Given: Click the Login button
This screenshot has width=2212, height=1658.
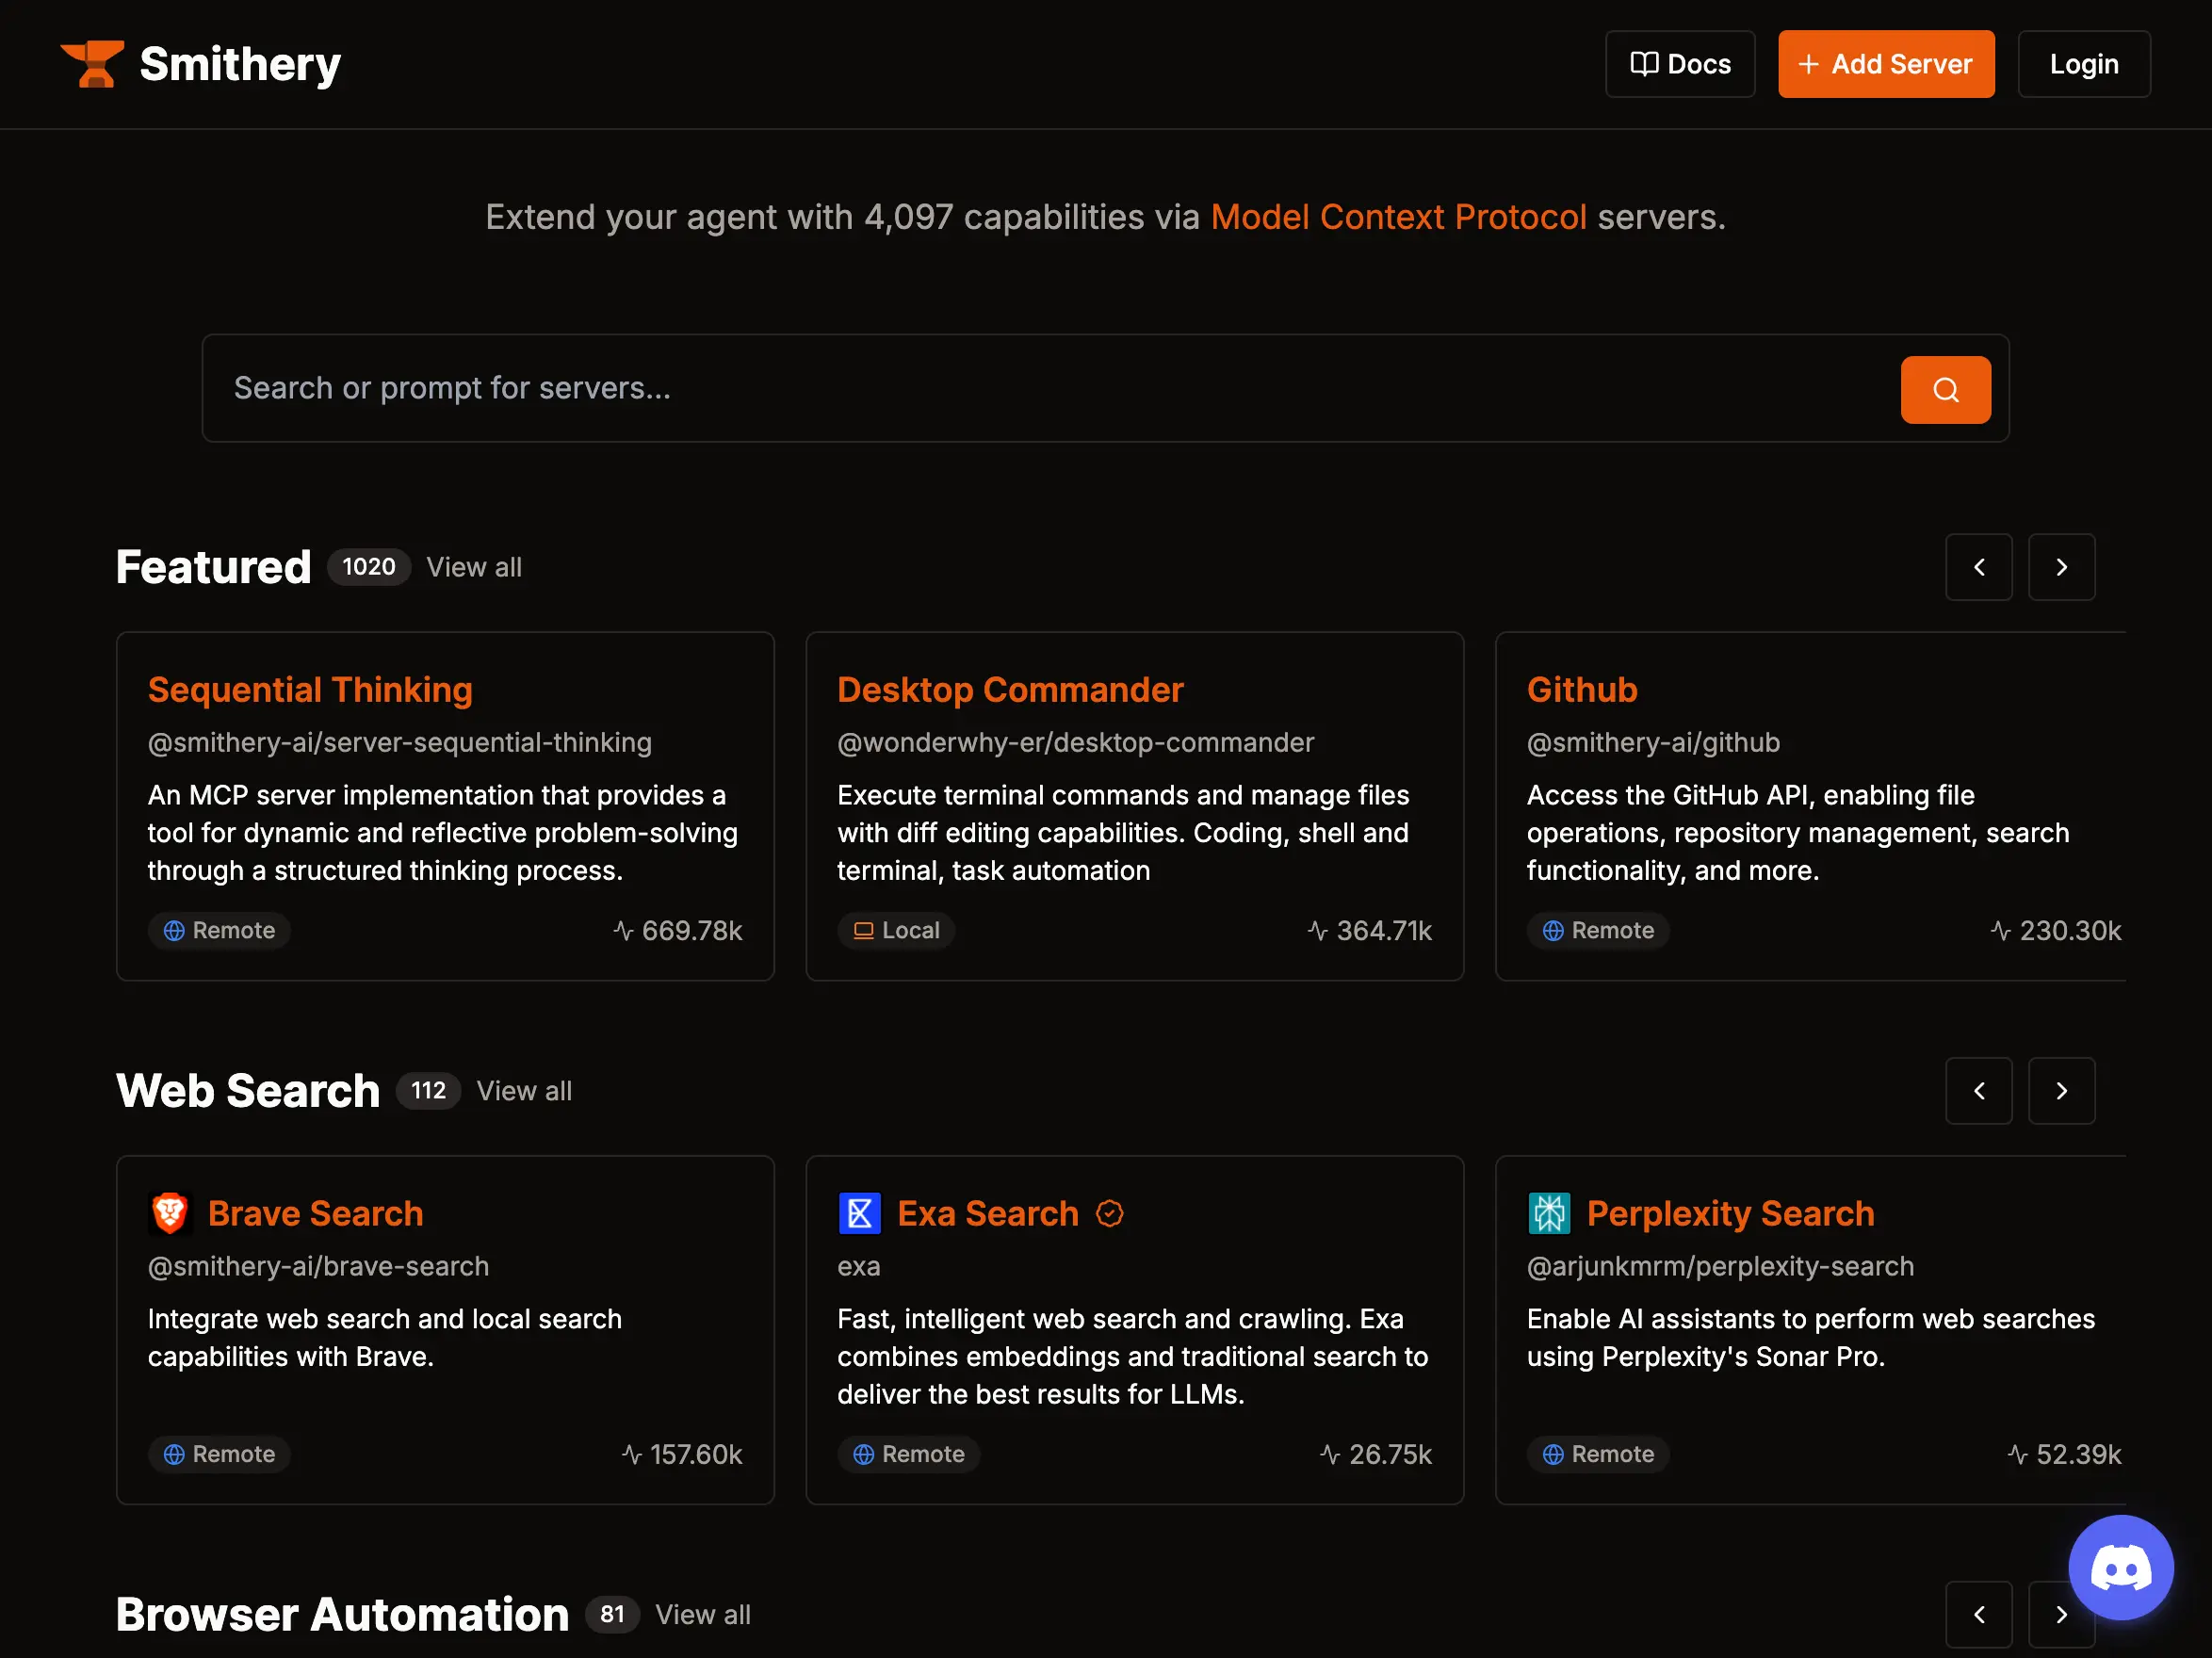Looking at the screenshot, I should point(2083,64).
